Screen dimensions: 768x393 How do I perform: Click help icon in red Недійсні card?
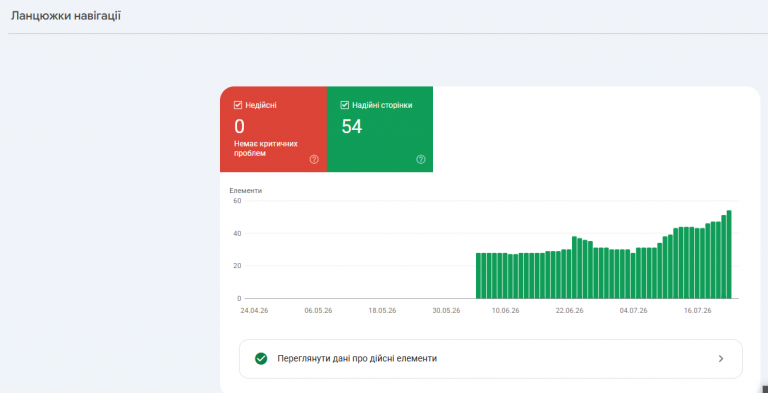314,159
